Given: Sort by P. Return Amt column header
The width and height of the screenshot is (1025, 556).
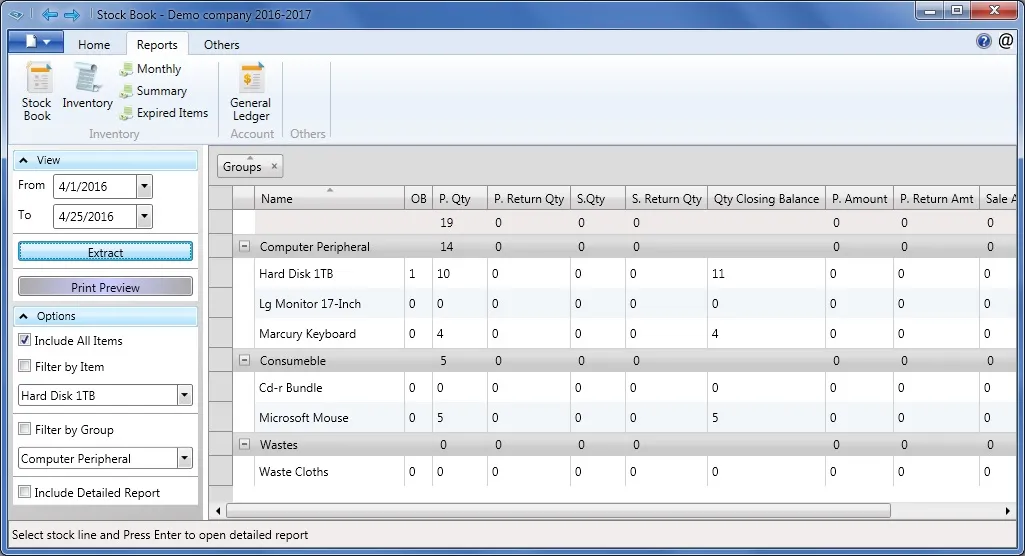Looking at the screenshot, I should (936, 199).
